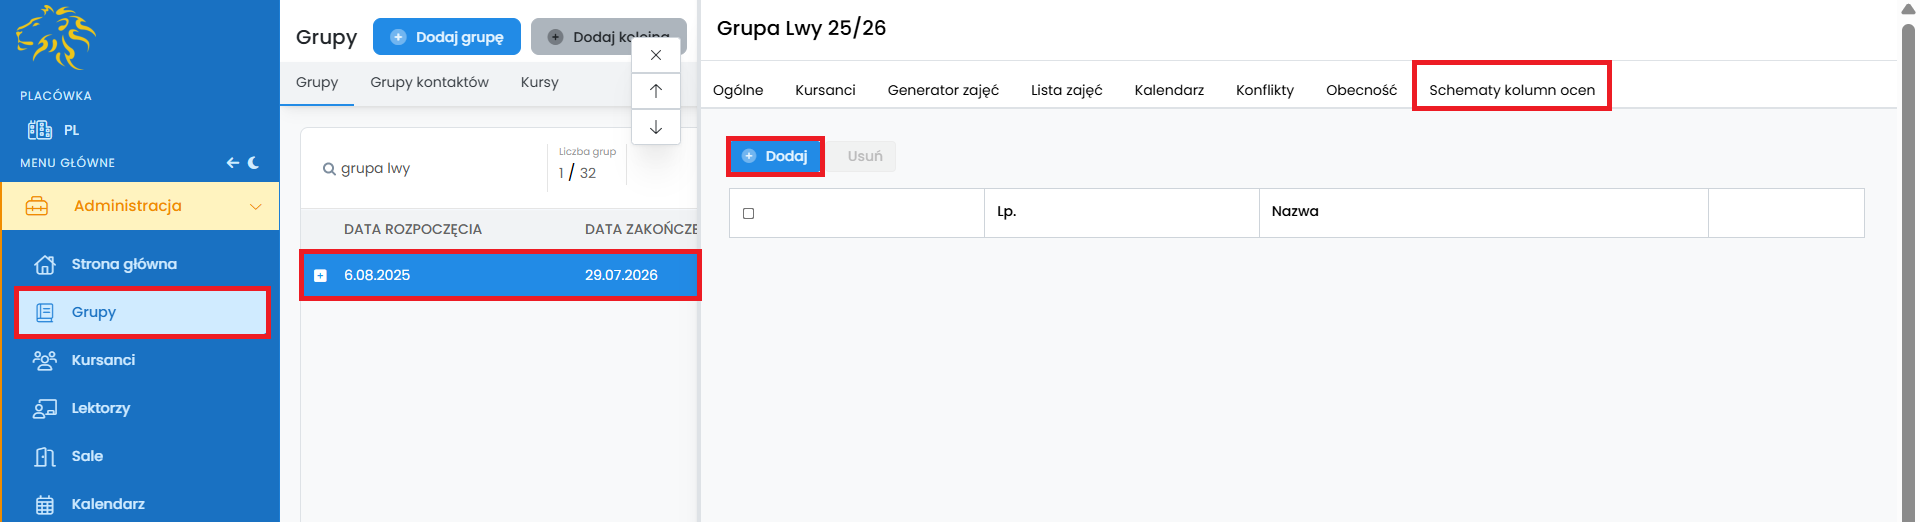
Task: Open Sale from the sidebar
Action: click(87, 456)
